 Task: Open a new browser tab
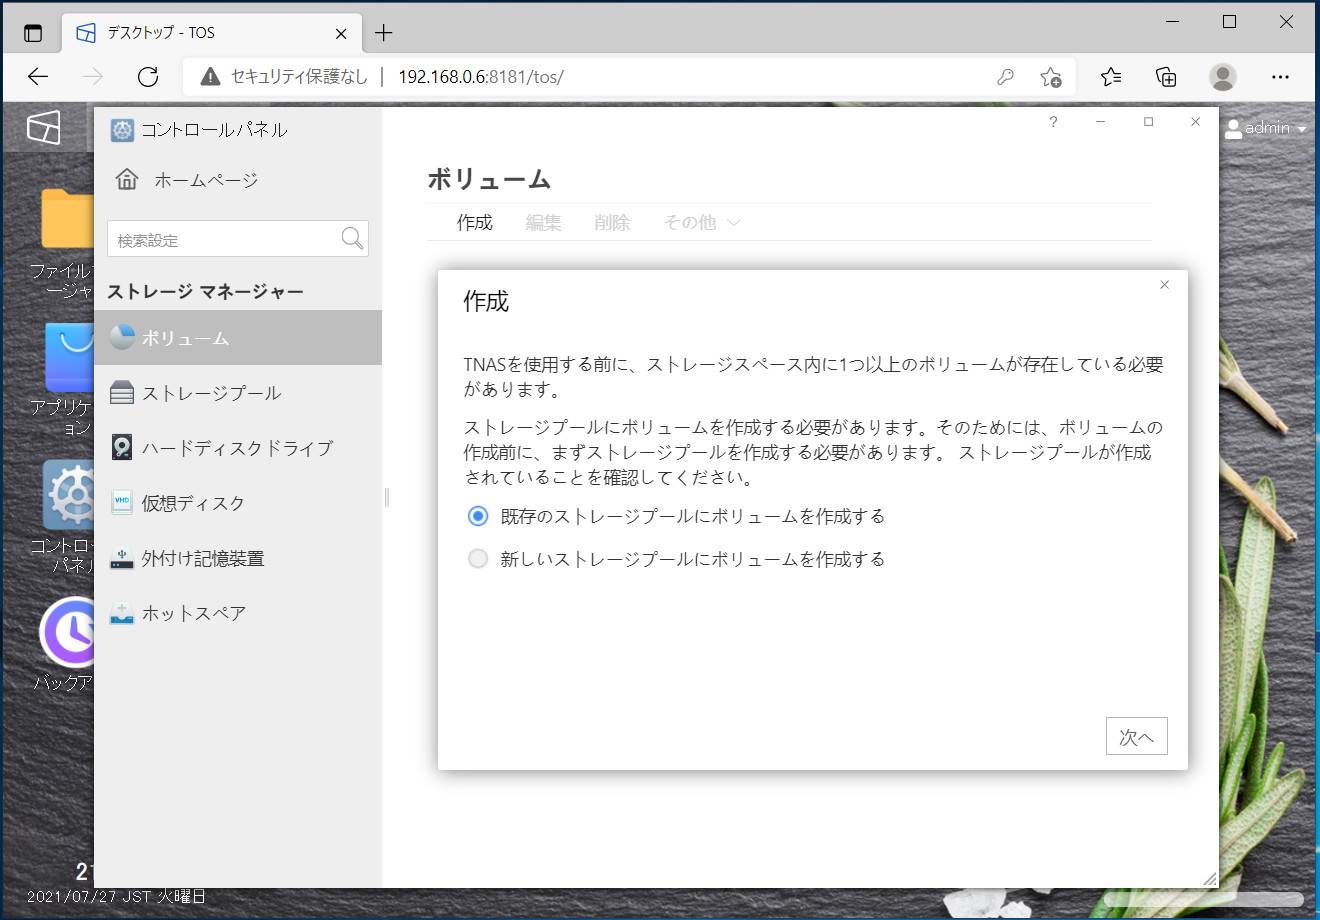(x=383, y=33)
